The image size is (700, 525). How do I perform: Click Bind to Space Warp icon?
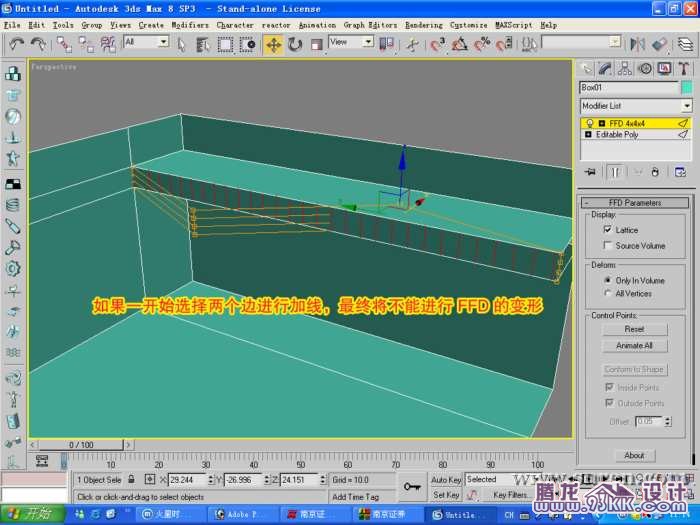click(x=108, y=44)
